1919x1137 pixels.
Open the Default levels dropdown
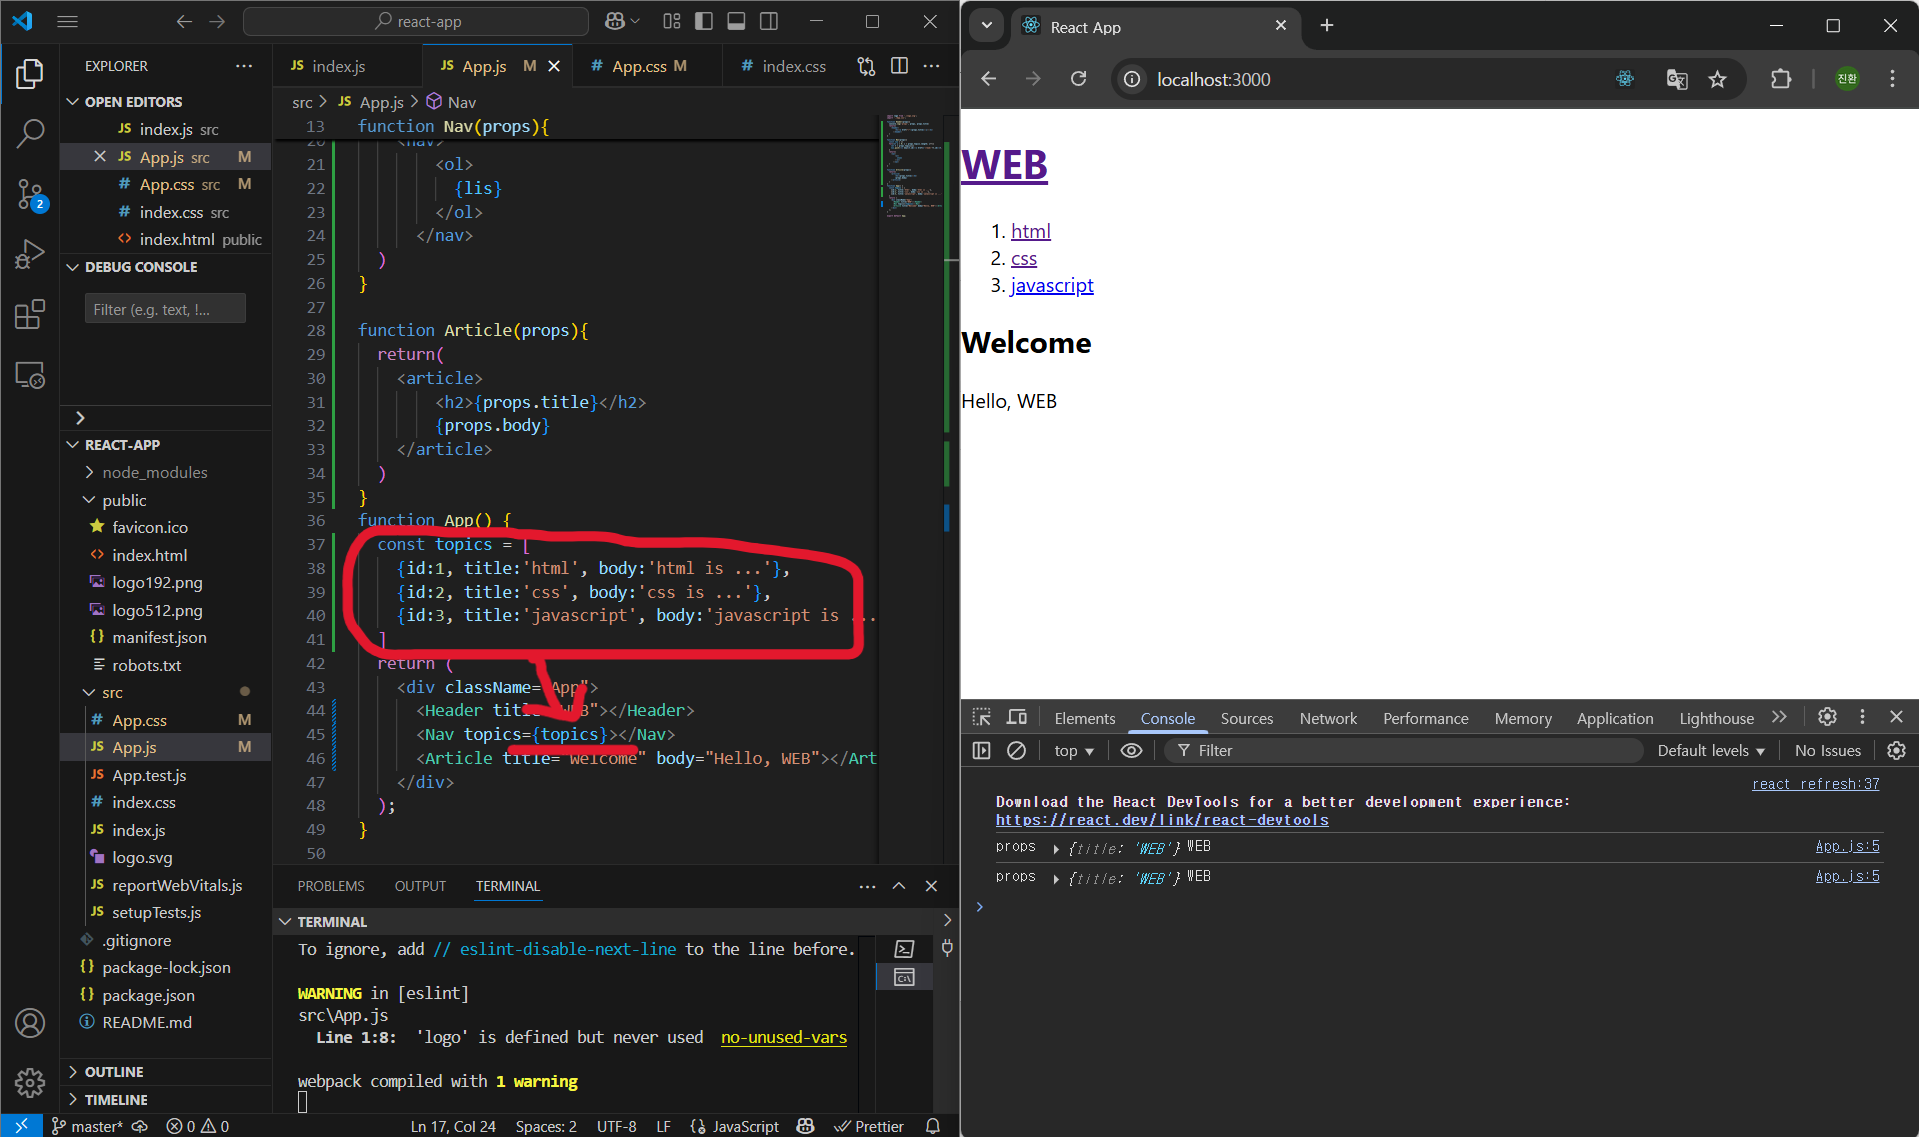(x=1710, y=750)
